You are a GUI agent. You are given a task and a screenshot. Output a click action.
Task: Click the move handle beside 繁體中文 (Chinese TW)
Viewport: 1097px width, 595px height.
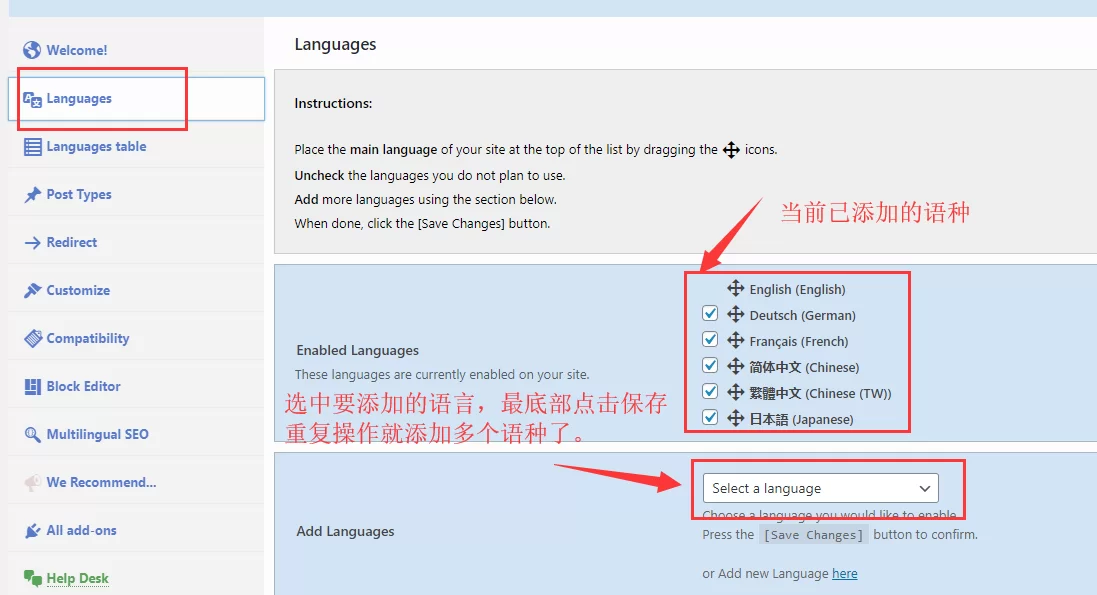click(x=735, y=392)
